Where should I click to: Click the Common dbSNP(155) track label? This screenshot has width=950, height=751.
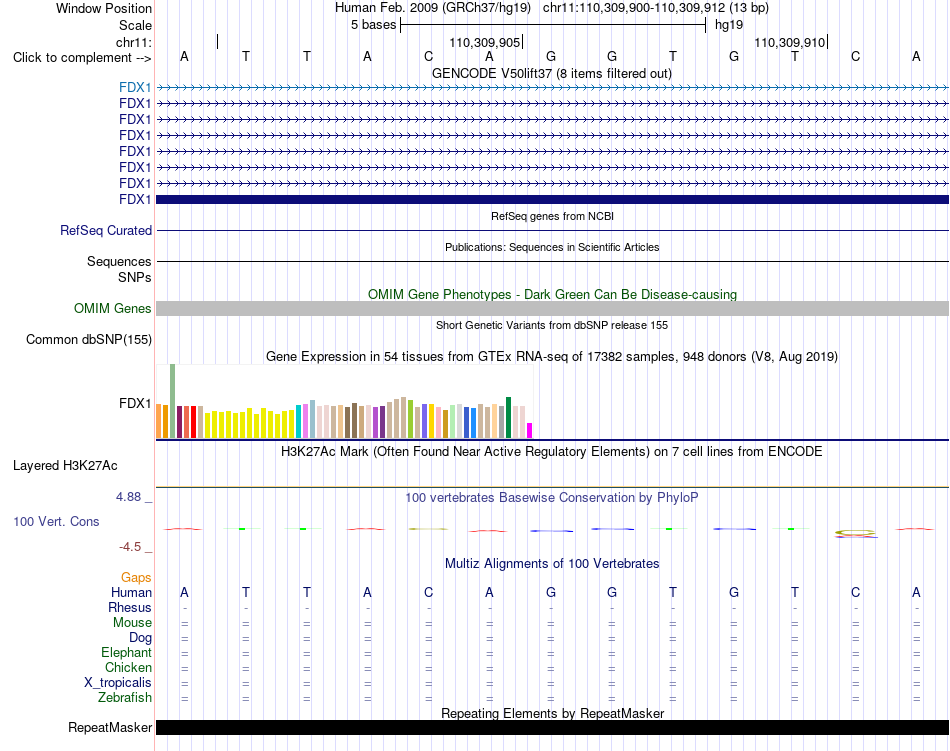click(88, 340)
